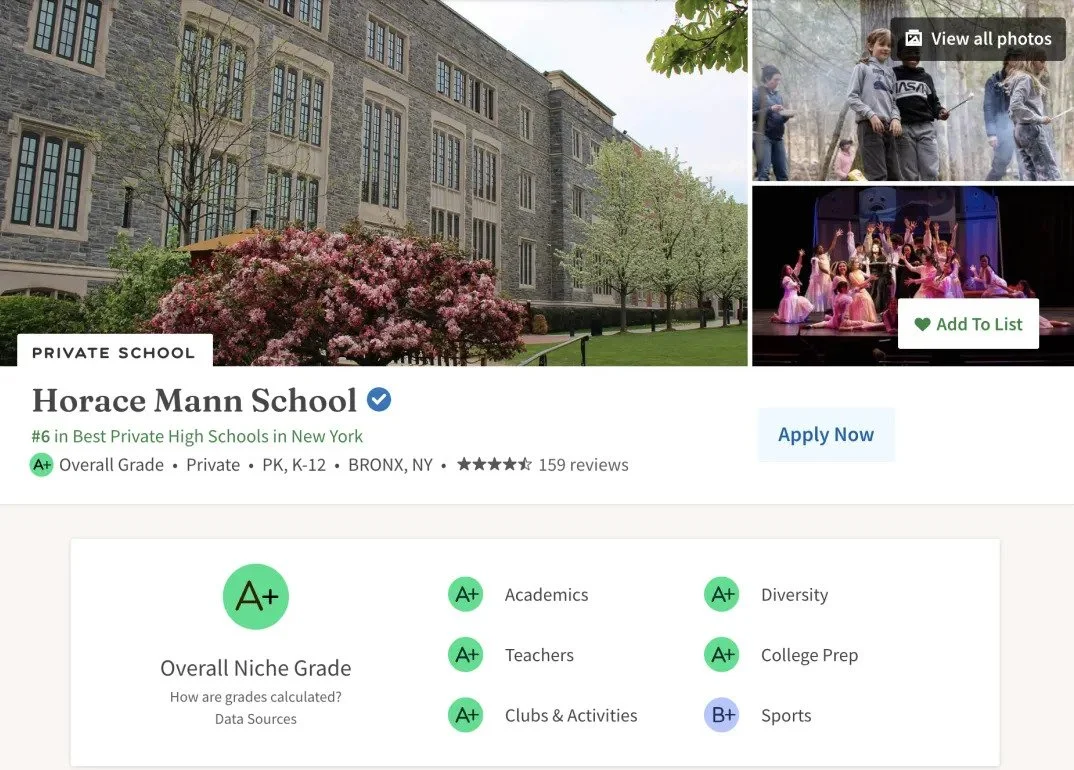Viewport: 1074px width, 770px height.
Task: Open the stage performance photo
Action: click(x=913, y=276)
